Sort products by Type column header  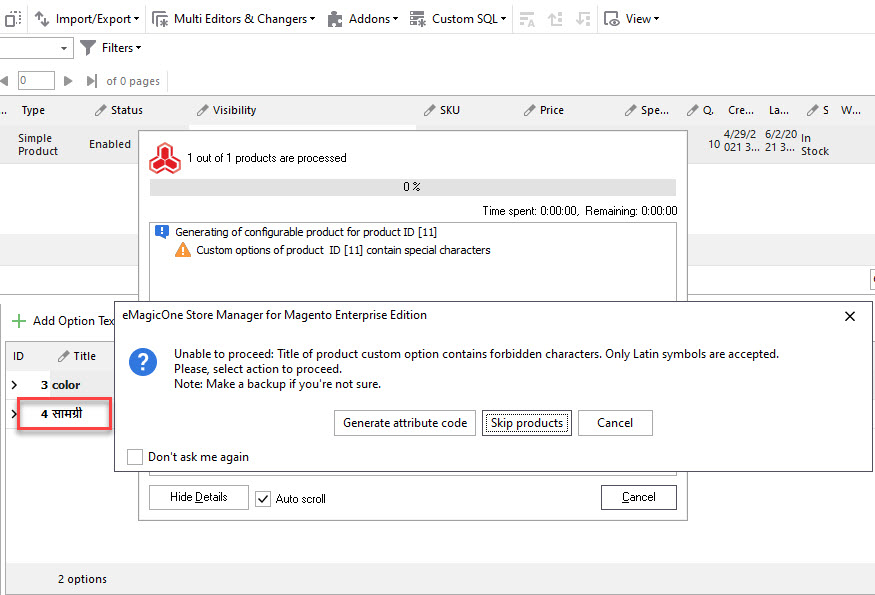(33, 111)
